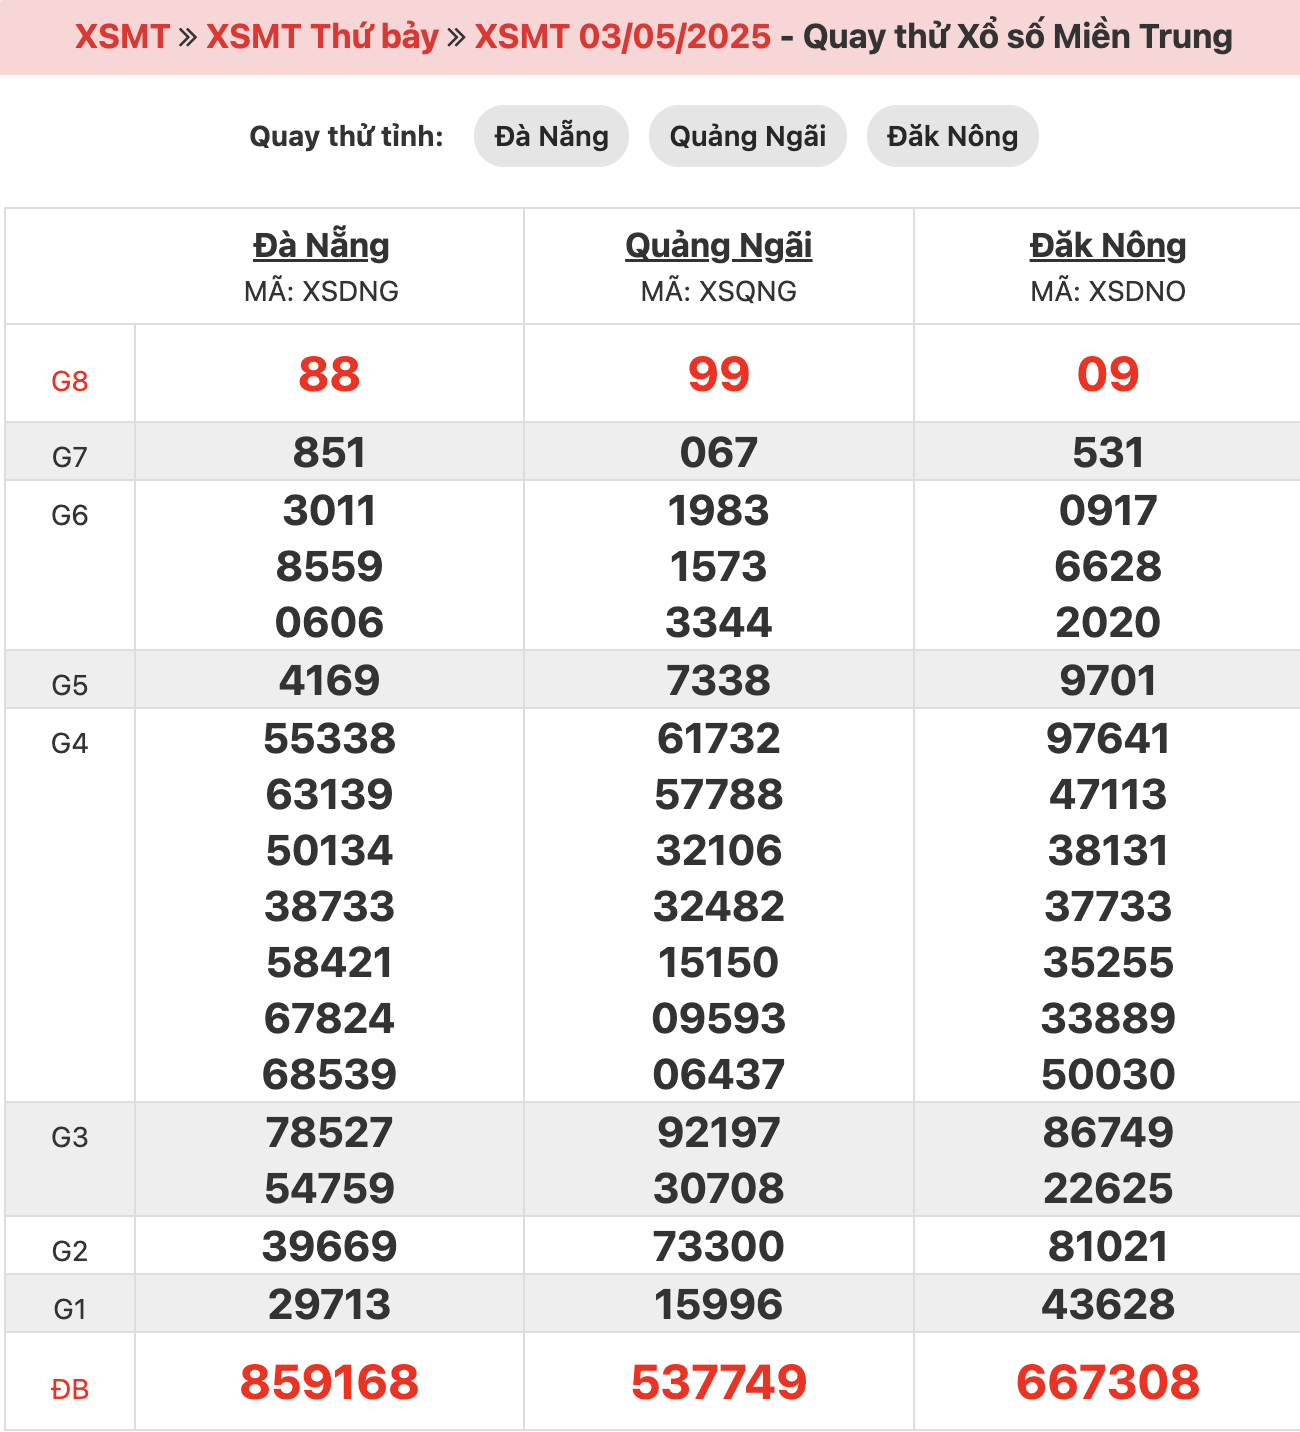Click G3 number 22625
The width and height of the screenshot is (1300, 1432).
[1108, 1188]
